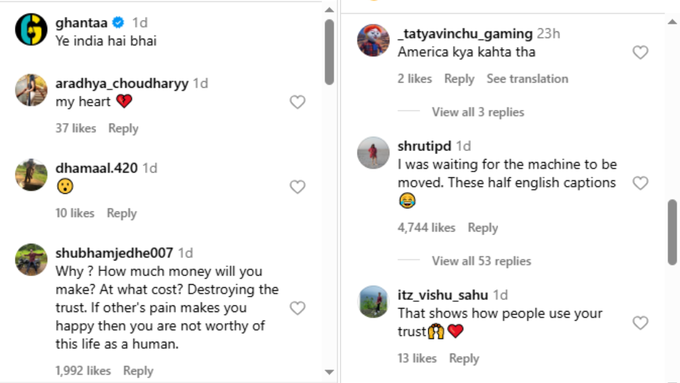Image resolution: width=680 pixels, height=383 pixels.
Task: Like shubhamjedhe007's comment with heart icon
Action: tap(298, 308)
